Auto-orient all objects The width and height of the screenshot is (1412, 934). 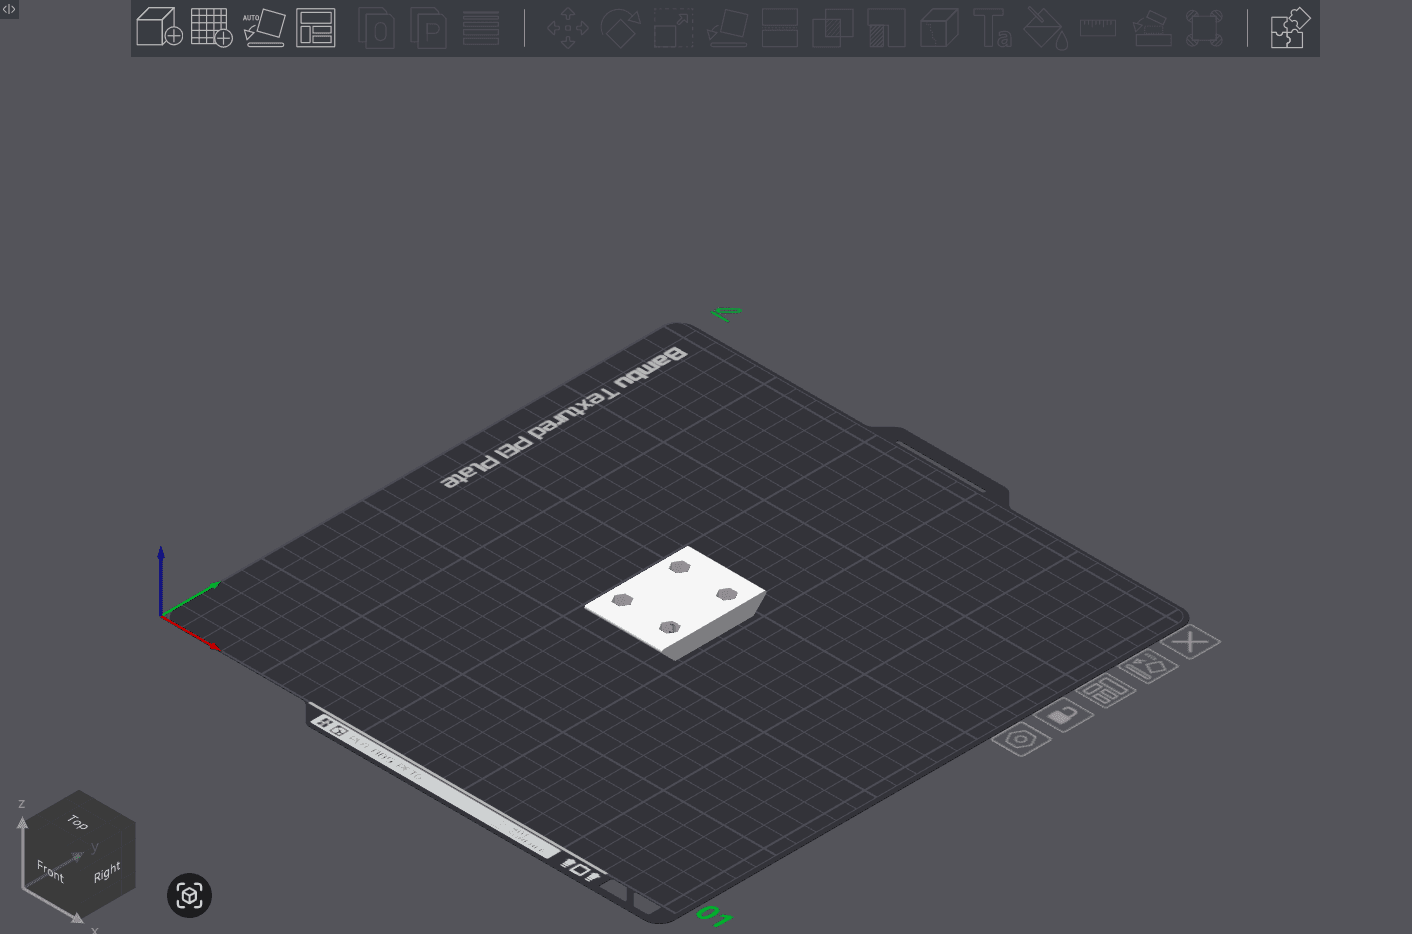[x=265, y=28]
